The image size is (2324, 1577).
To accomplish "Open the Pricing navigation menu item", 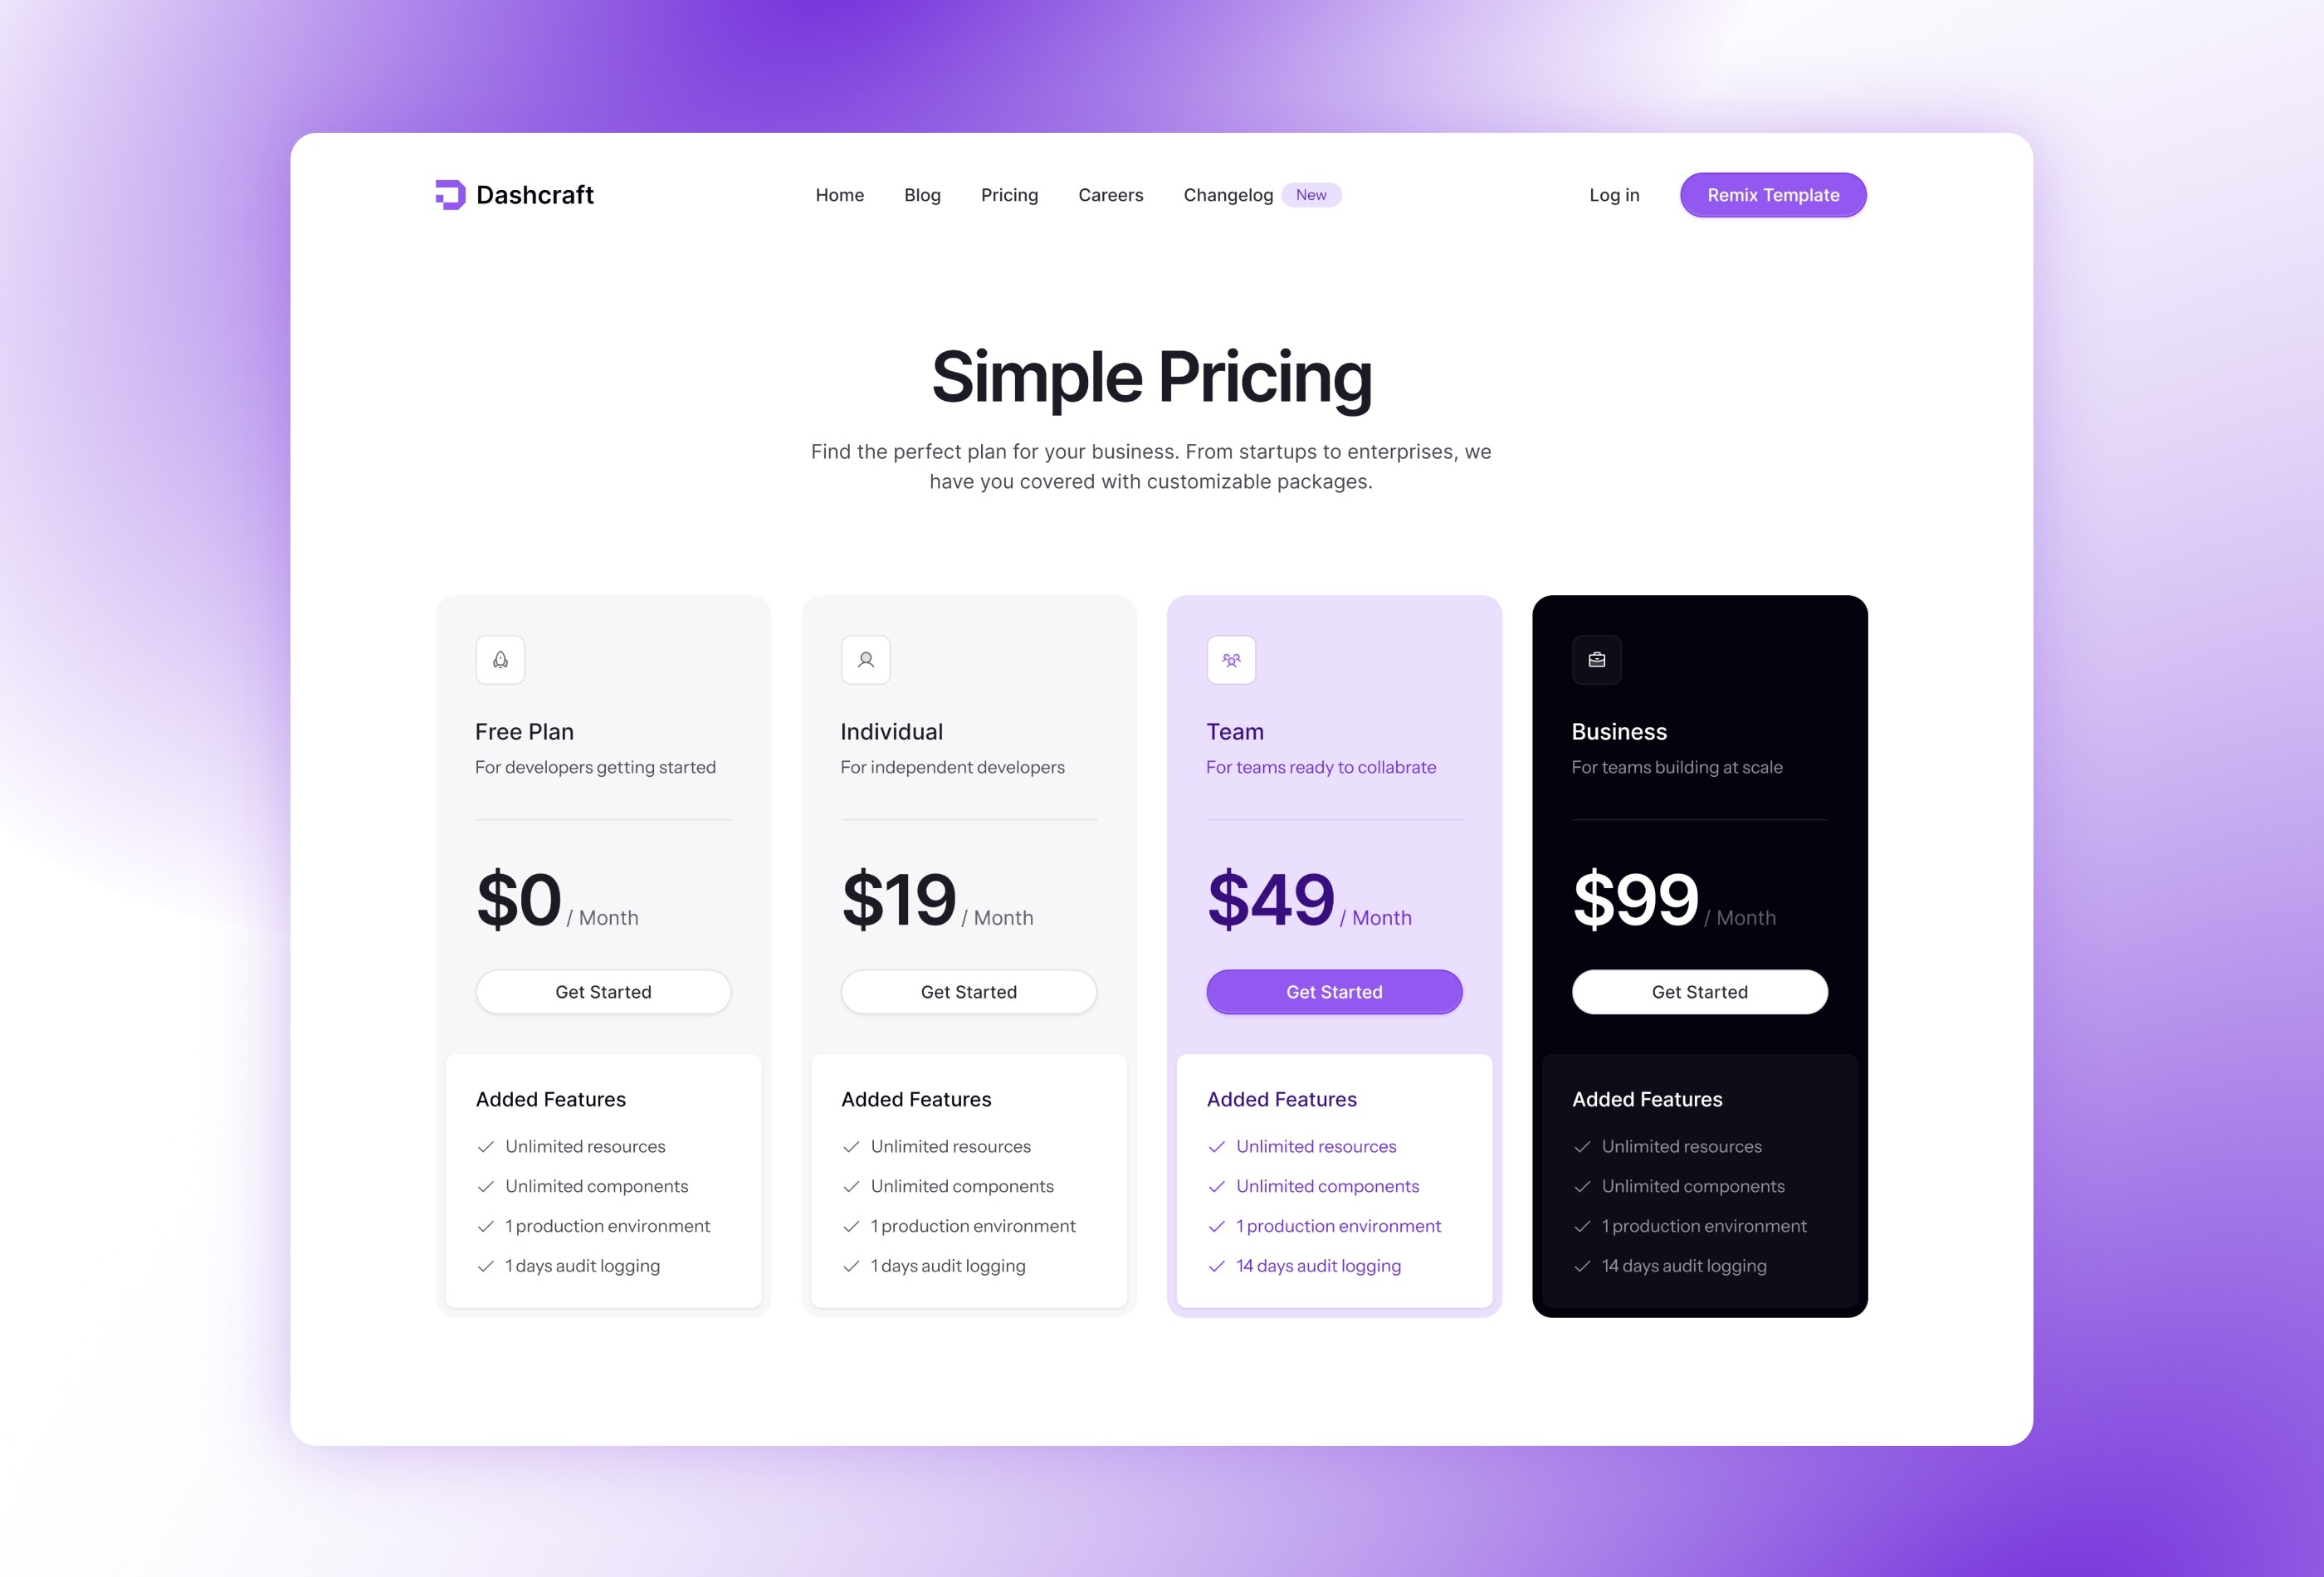I will click(1010, 195).
